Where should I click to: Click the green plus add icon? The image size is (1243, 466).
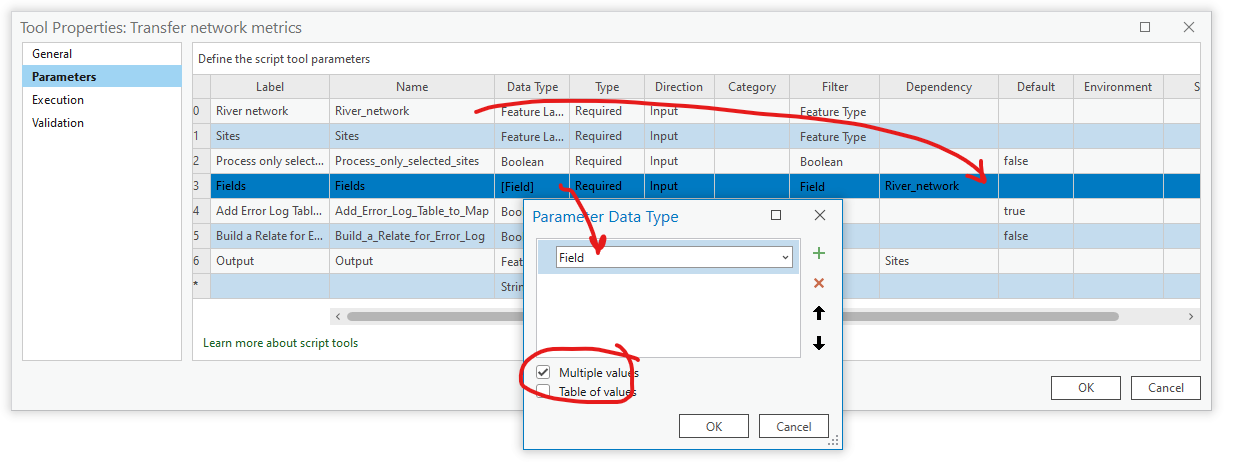[x=819, y=254]
